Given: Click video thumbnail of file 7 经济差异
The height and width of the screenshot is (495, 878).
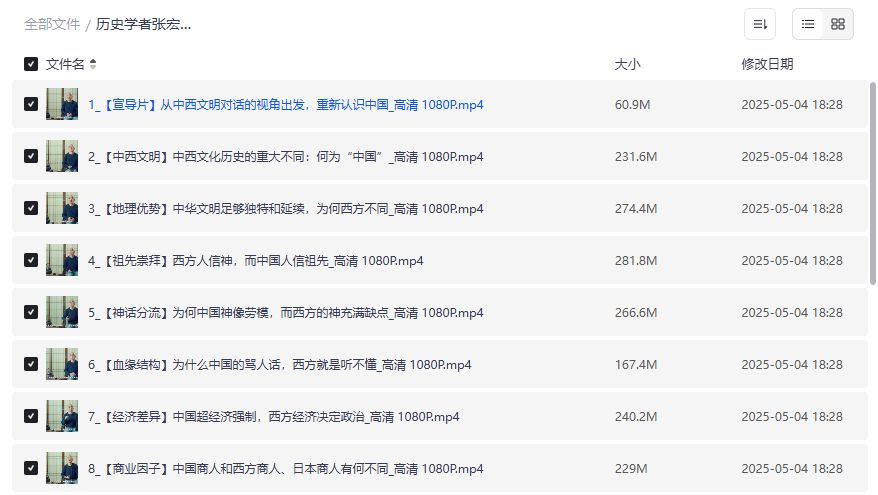Looking at the screenshot, I should 62,416.
